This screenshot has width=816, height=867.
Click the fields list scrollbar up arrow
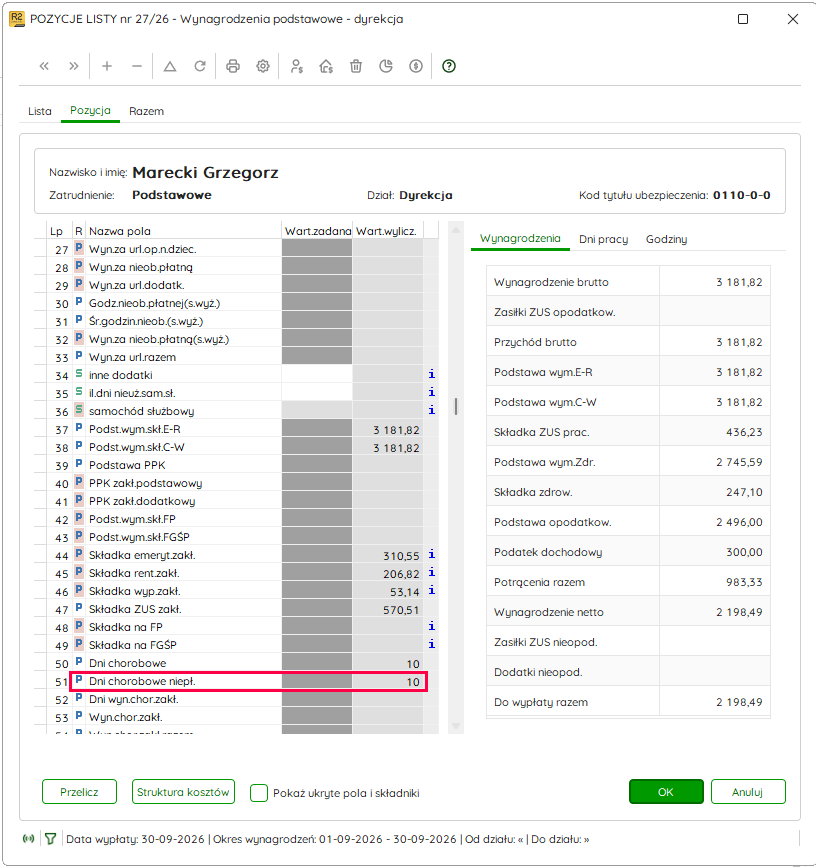point(456,230)
